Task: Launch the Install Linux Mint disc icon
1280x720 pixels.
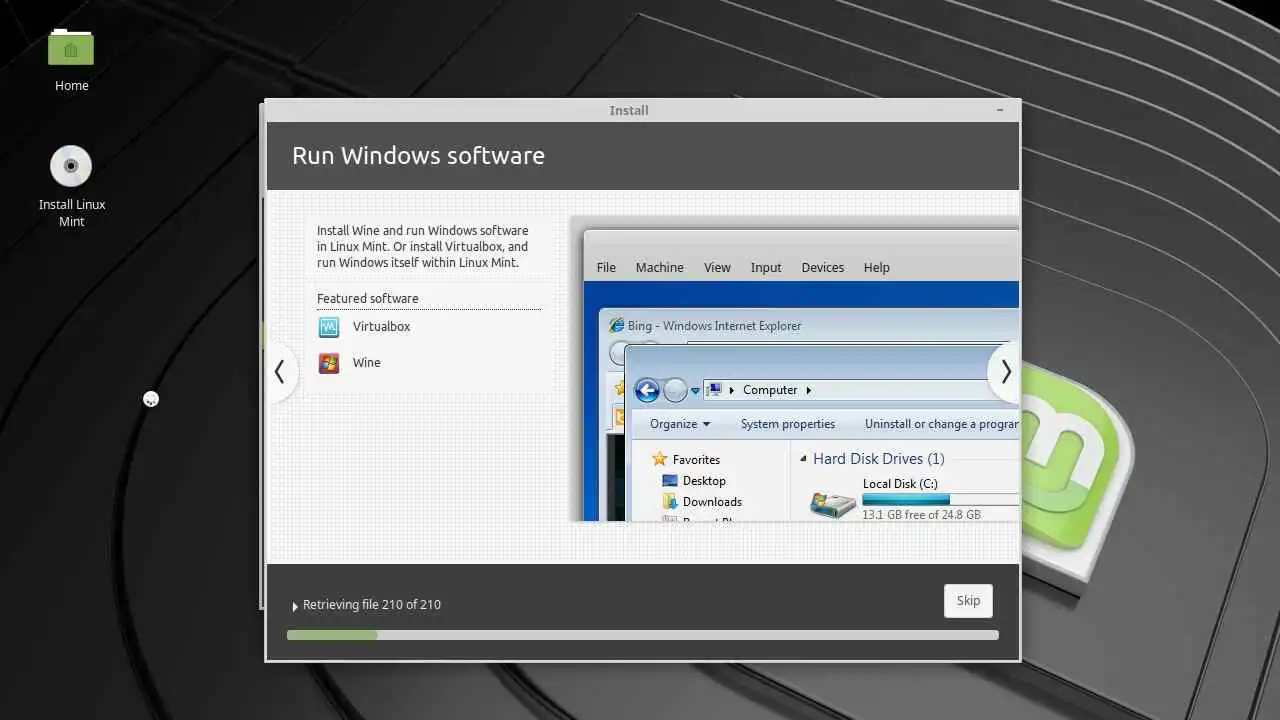Action: pos(71,166)
